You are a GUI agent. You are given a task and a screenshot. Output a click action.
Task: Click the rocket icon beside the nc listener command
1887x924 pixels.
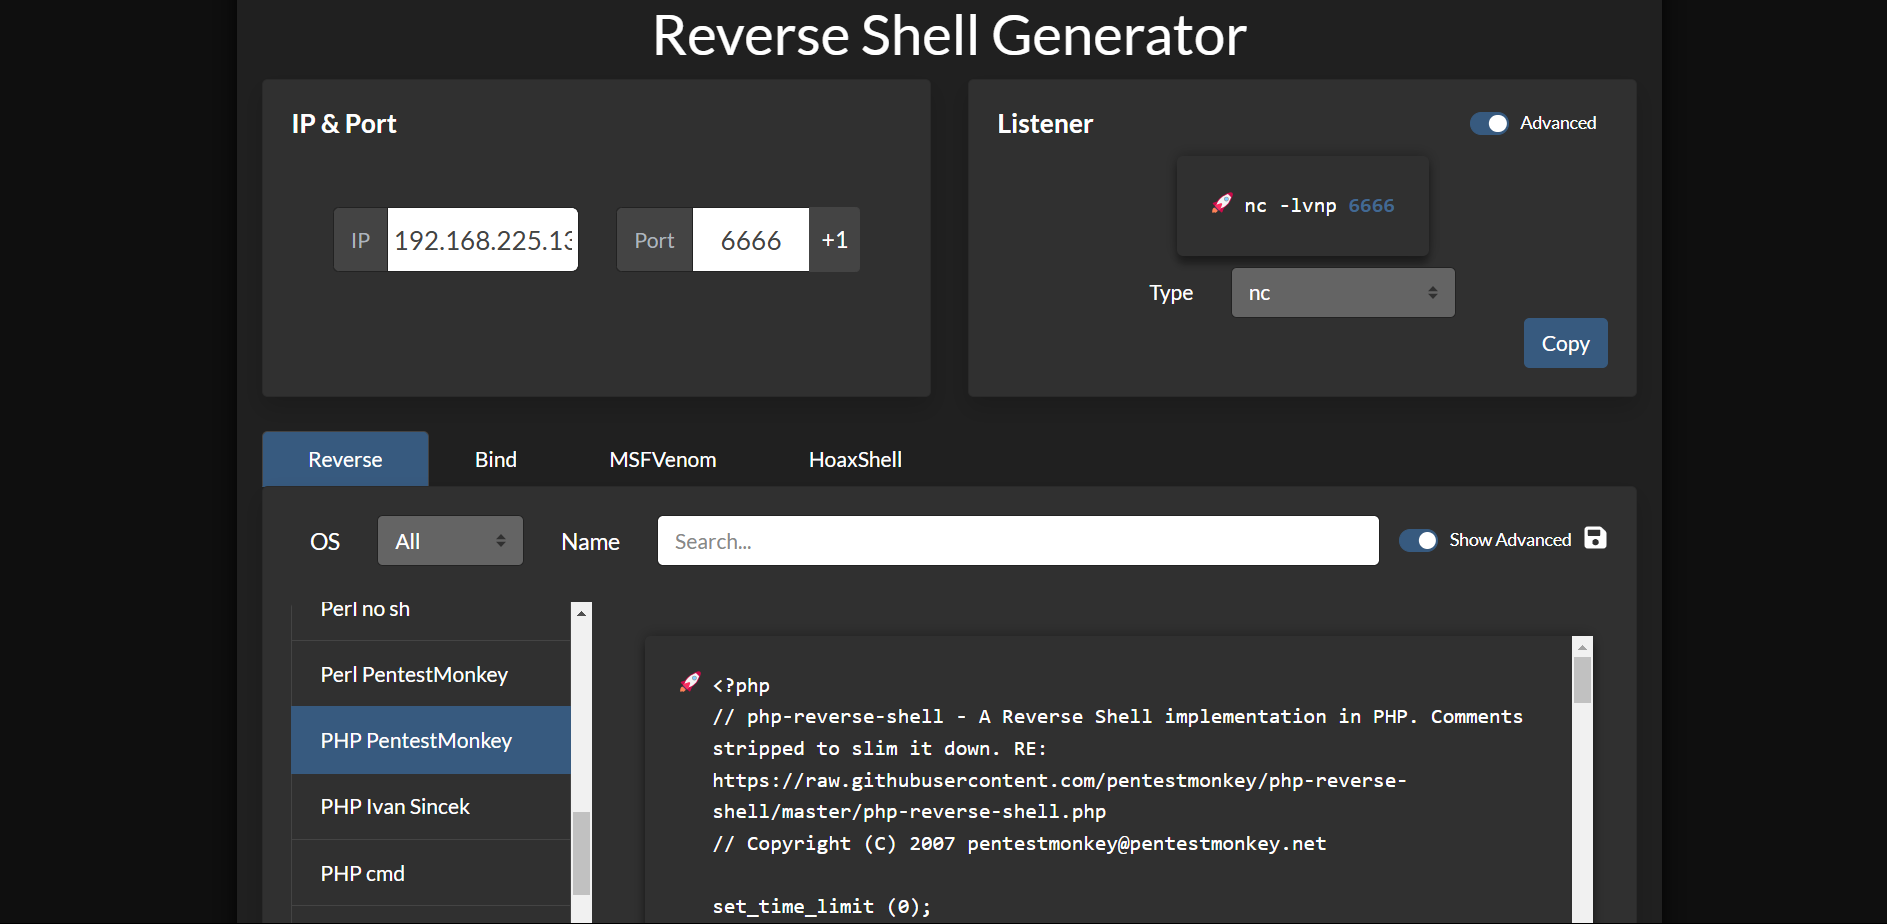pyautogui.click(x=1222, y=204)
